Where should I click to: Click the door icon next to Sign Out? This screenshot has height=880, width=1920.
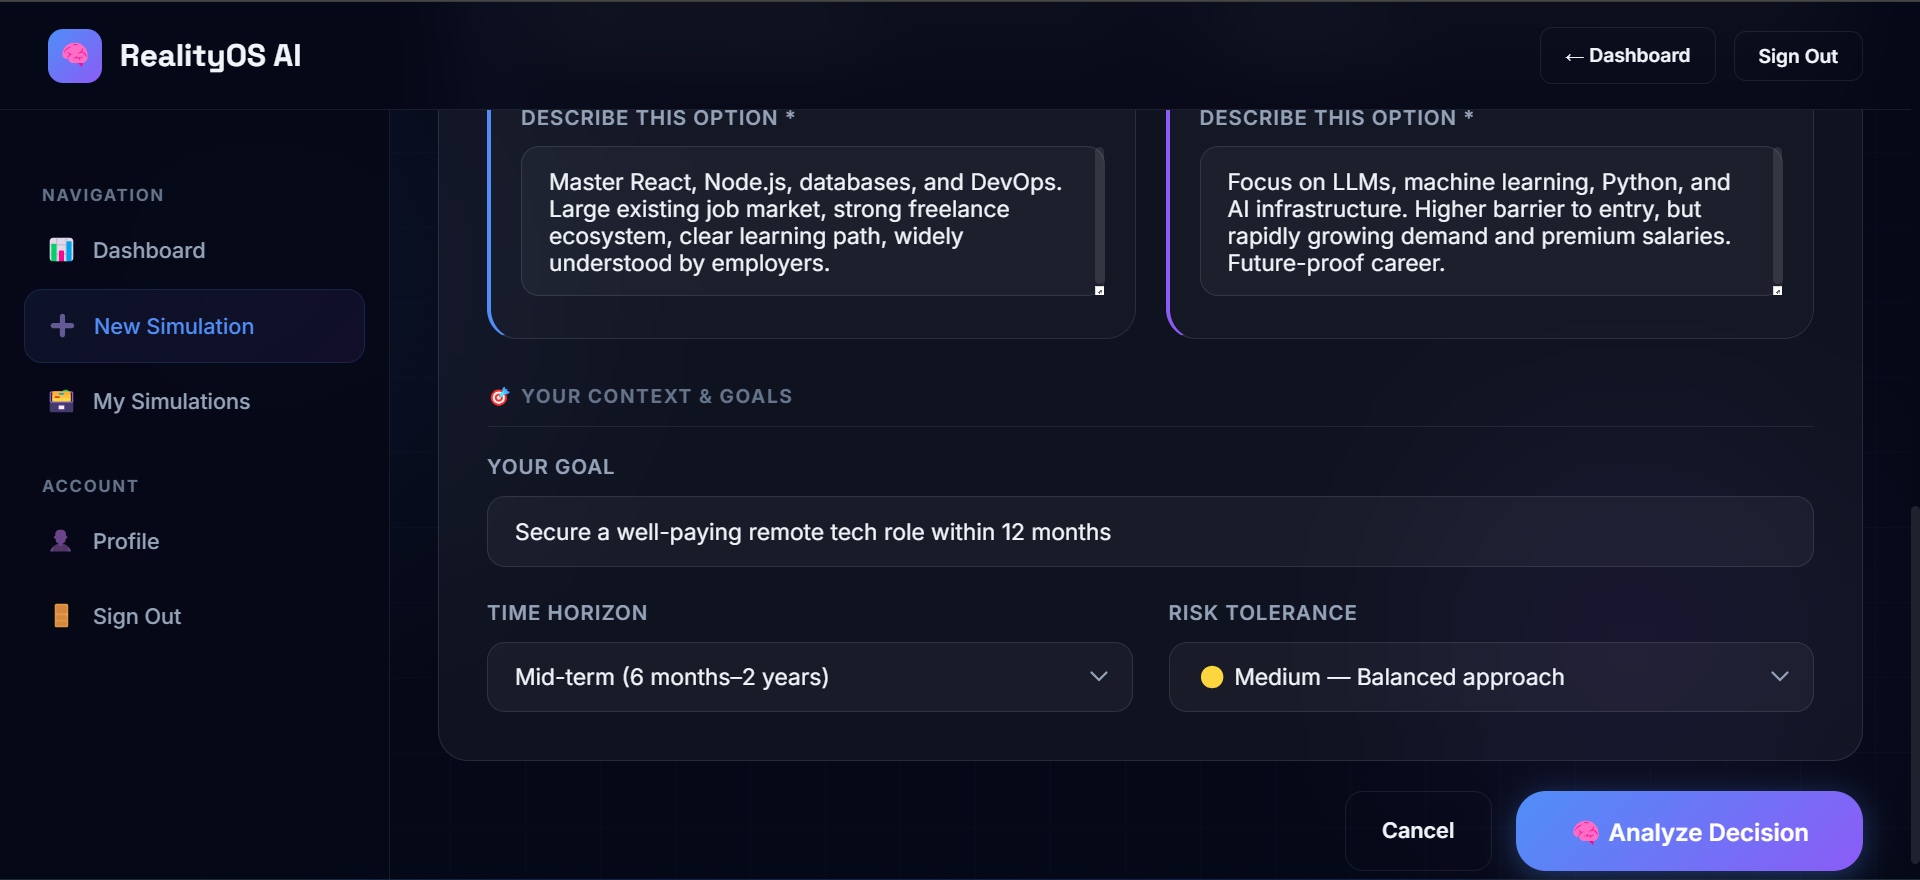point(61,616)
